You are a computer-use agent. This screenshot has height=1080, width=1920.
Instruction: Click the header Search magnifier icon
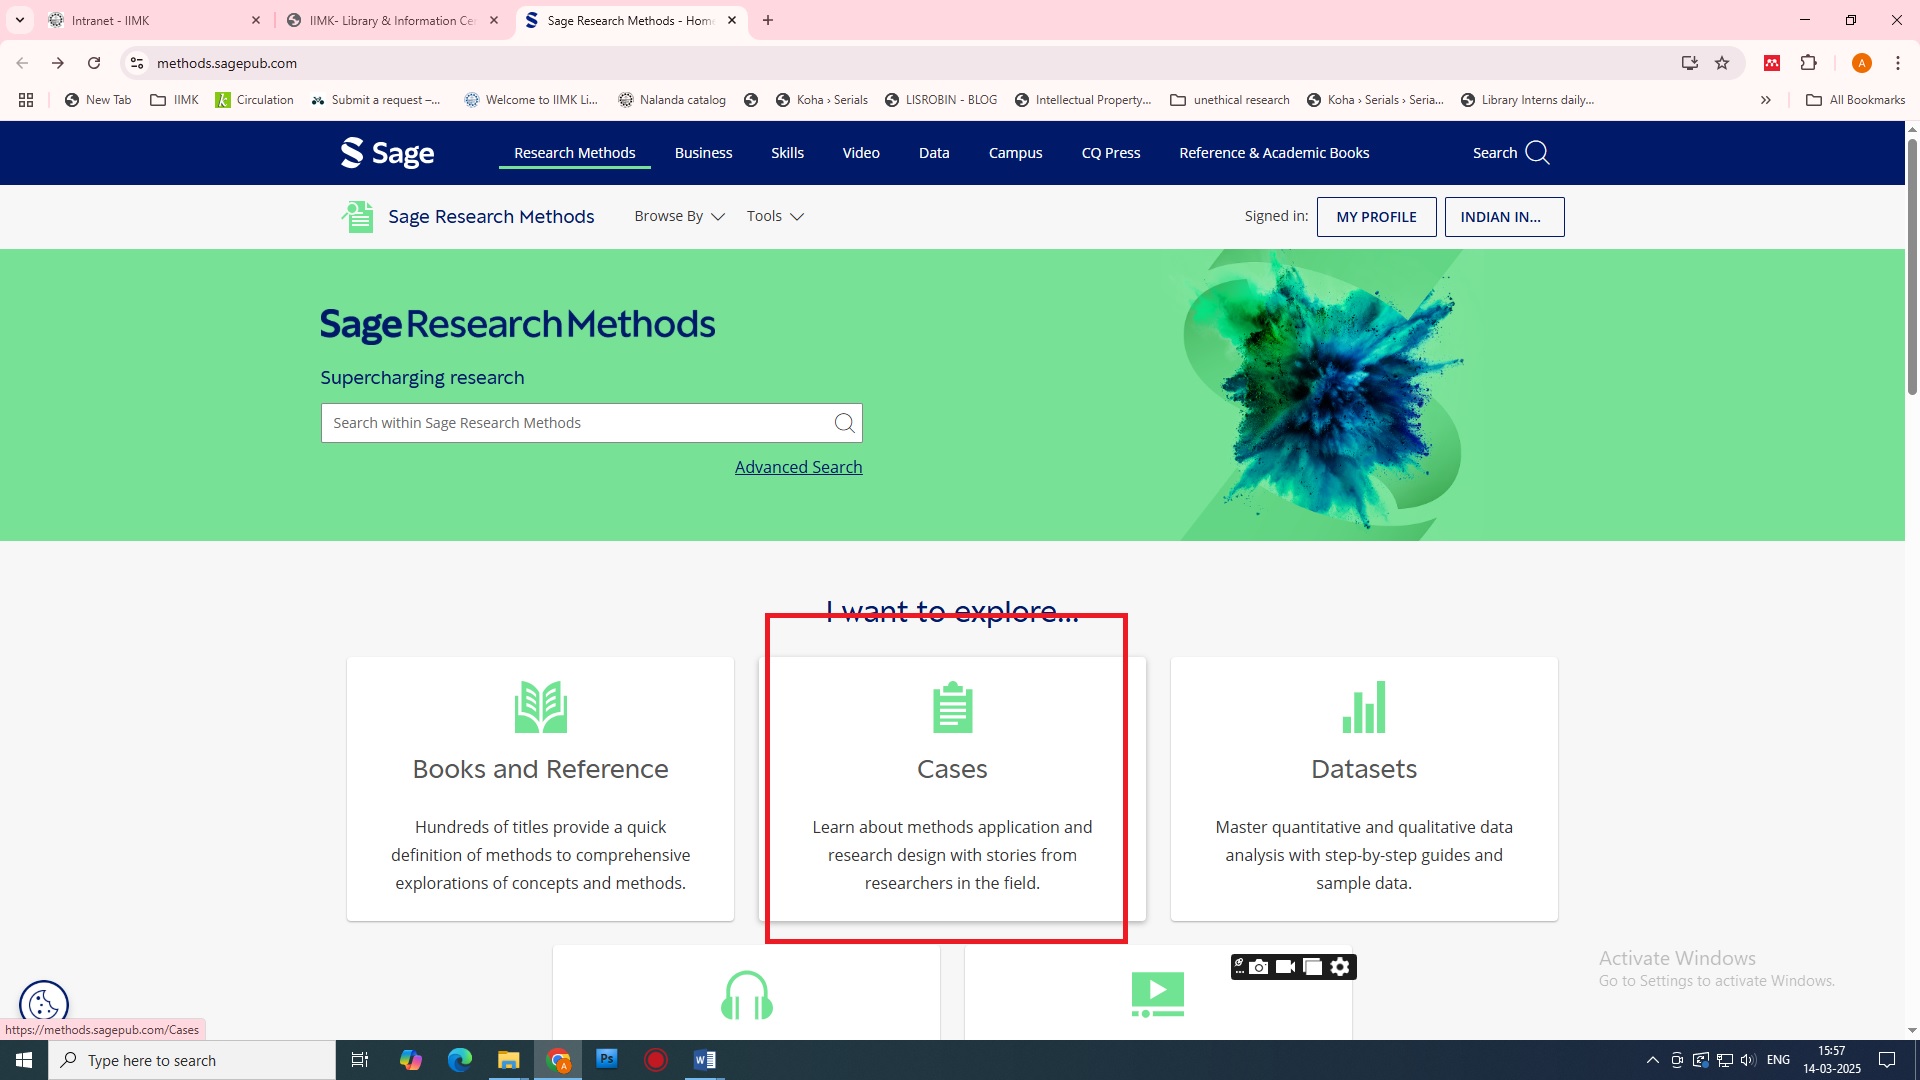point(1538,153)
